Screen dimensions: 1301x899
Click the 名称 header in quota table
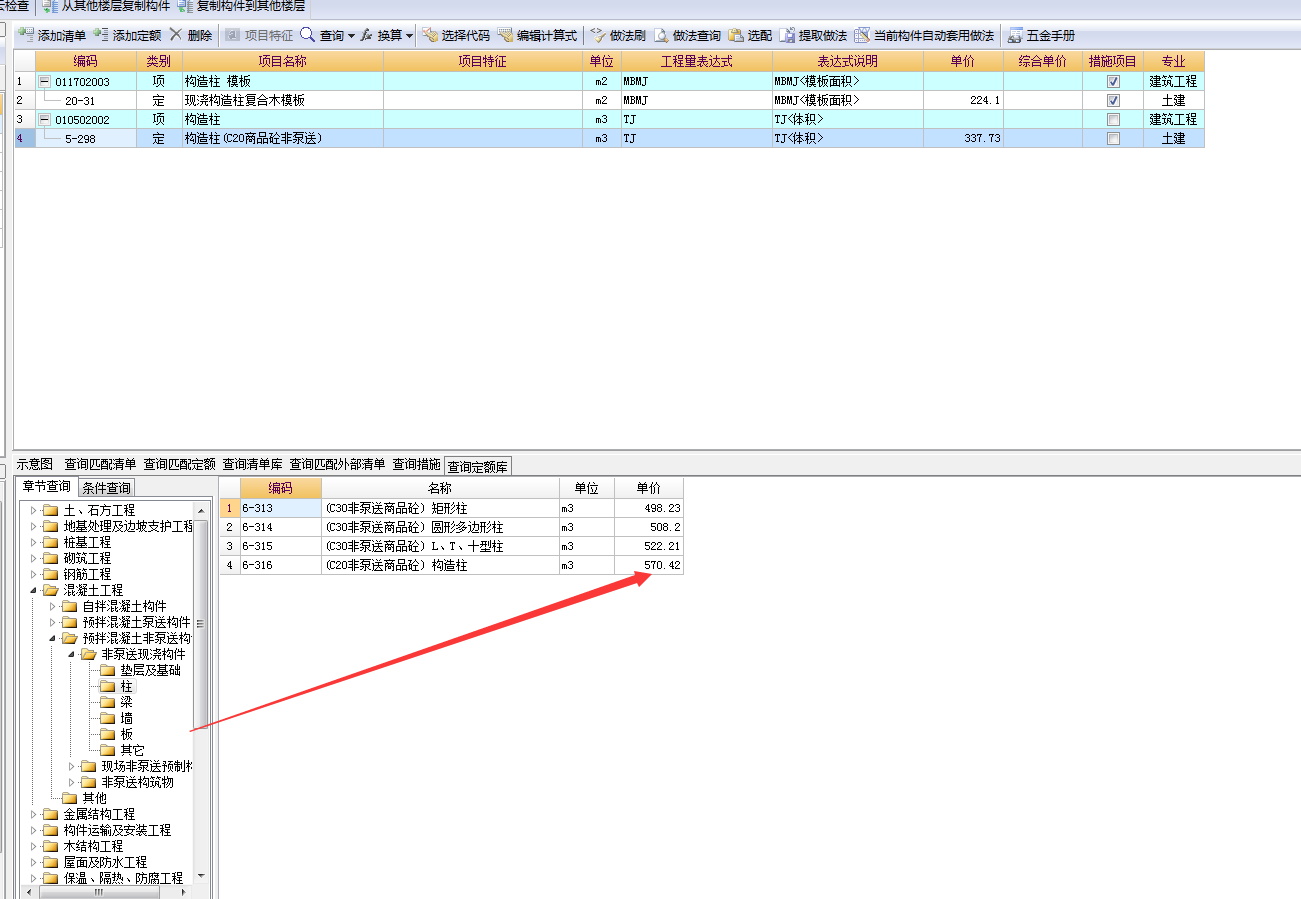click(440, 488)
